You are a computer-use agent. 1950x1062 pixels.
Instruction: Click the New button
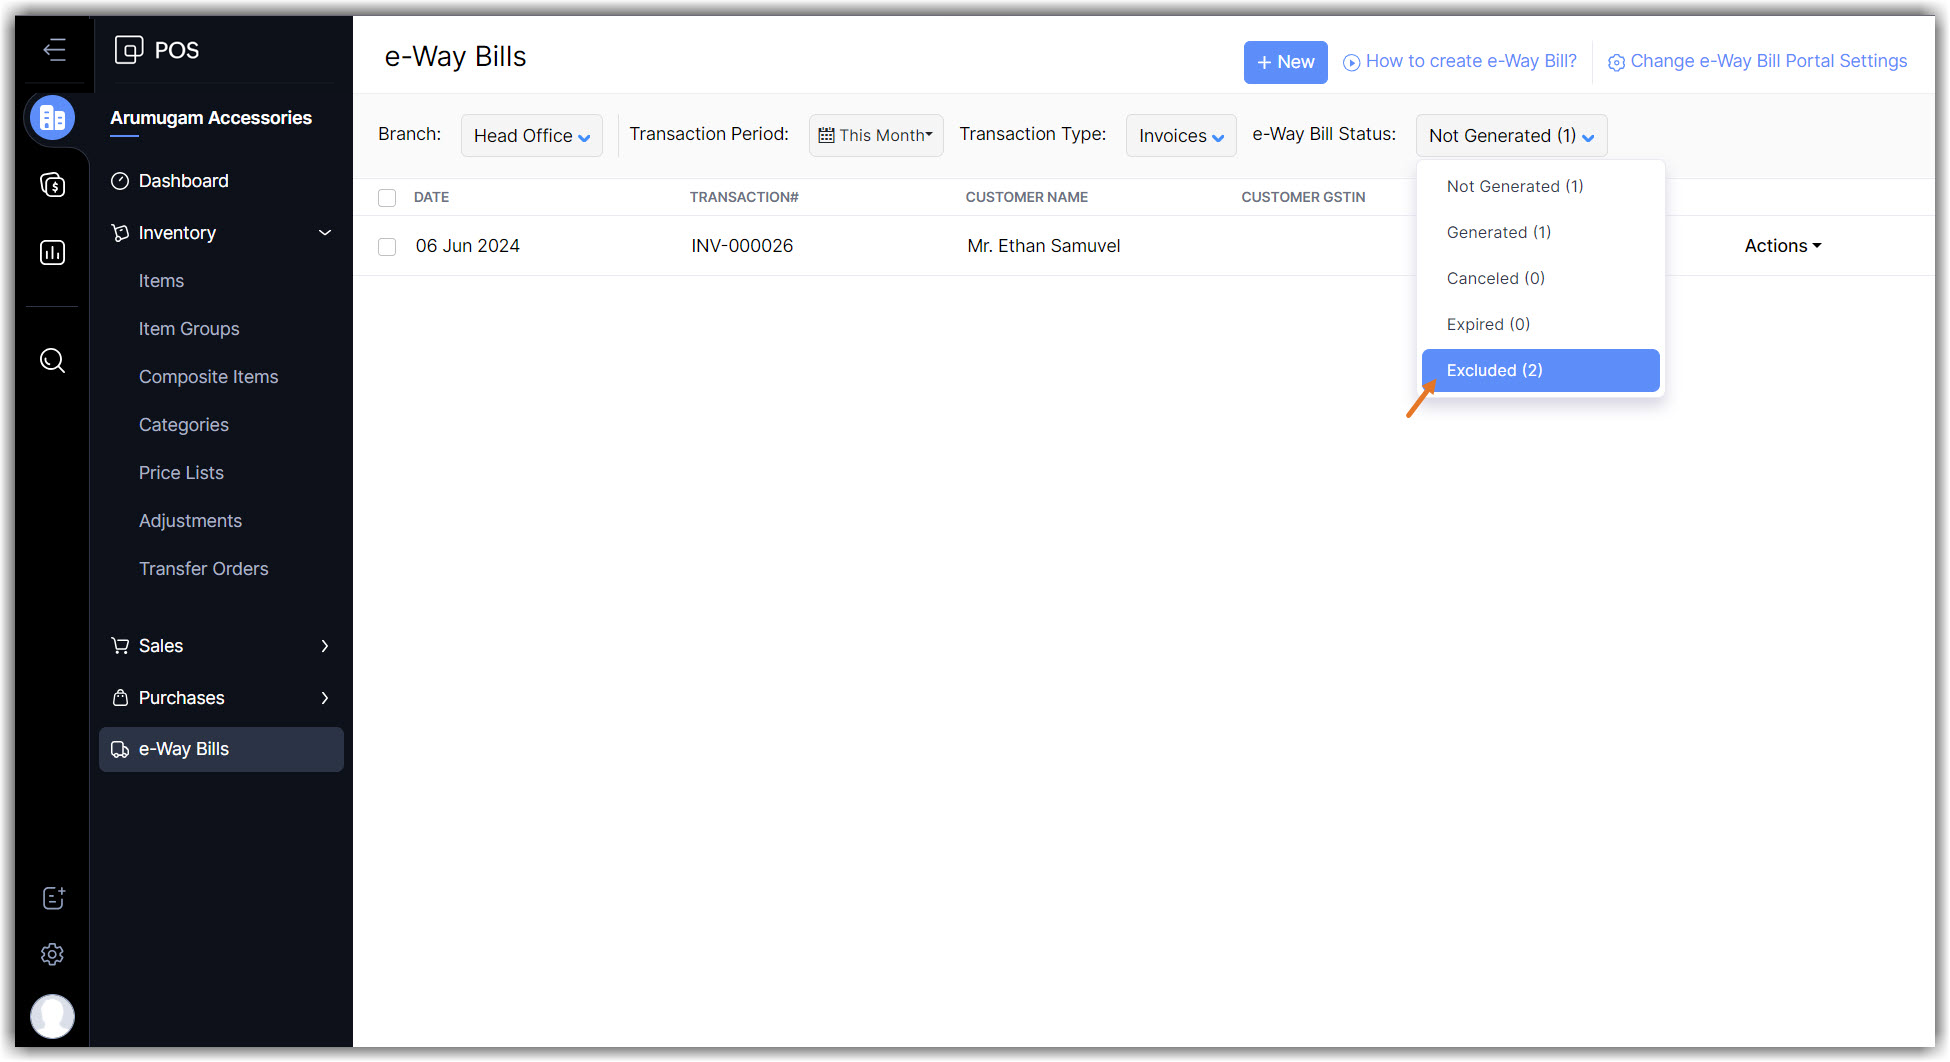pos(1285,62)
